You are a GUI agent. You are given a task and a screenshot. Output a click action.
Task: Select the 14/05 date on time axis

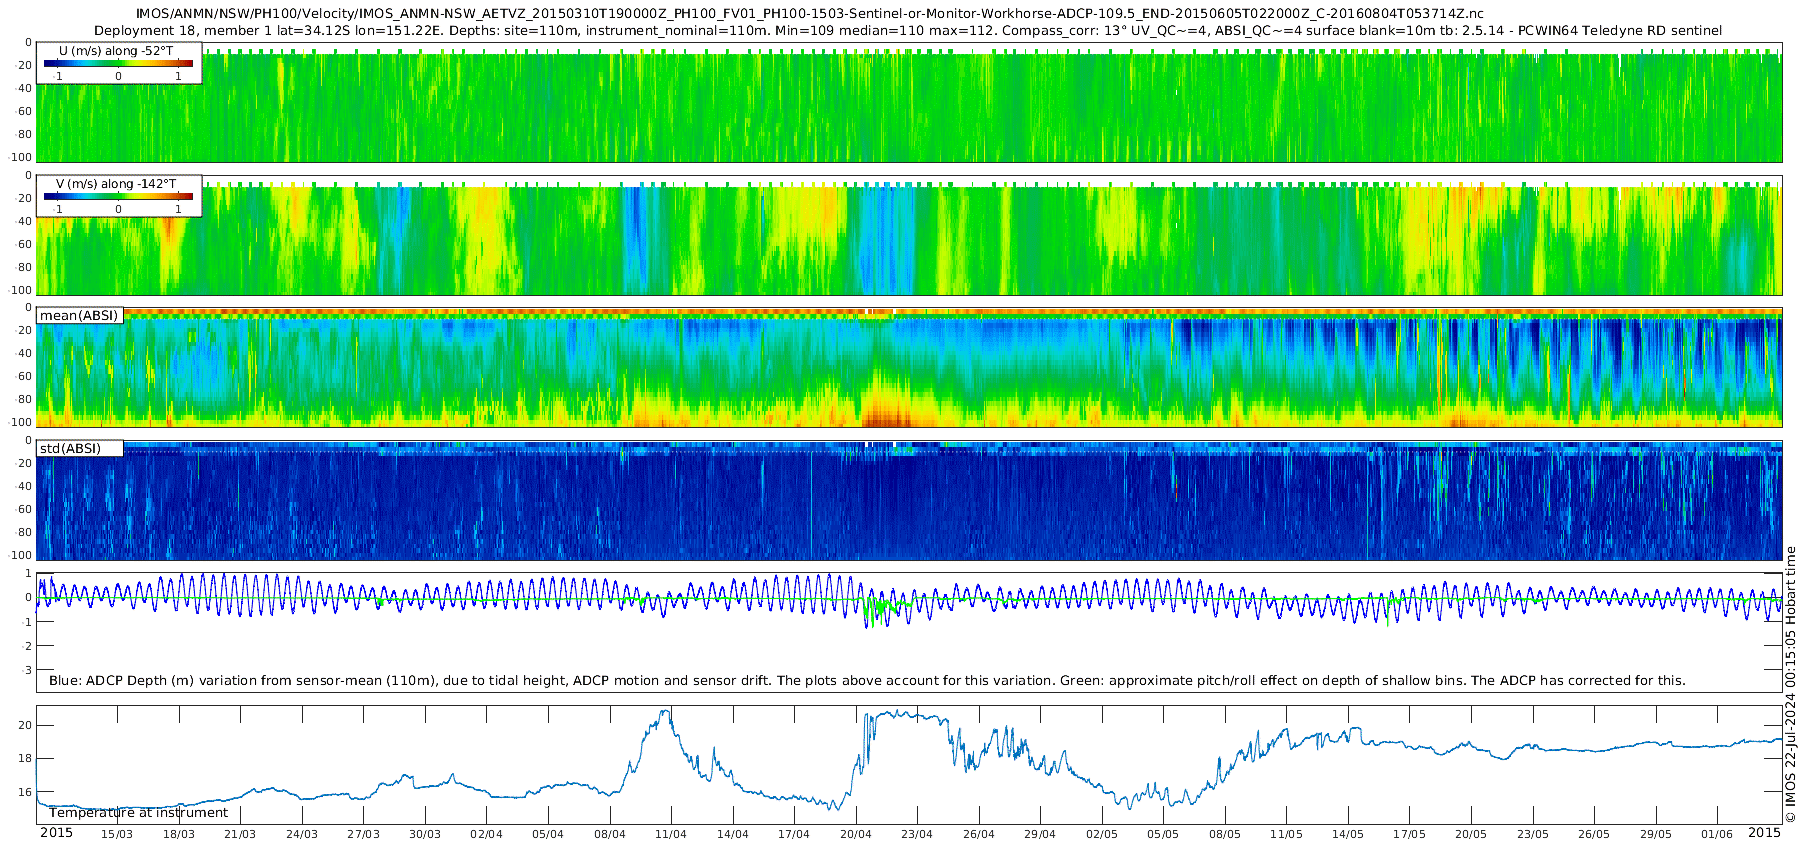click(1348, 834)
